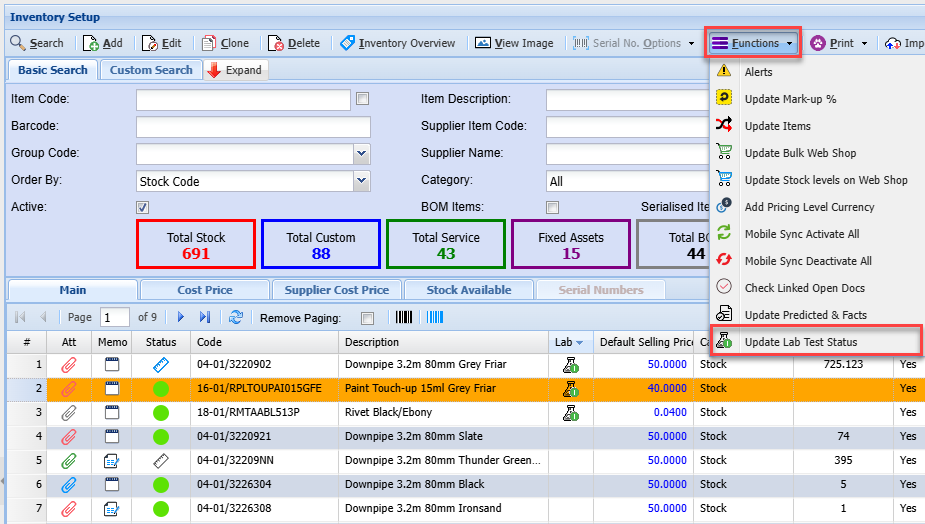Image resolution: width=925 pixels, height=524 pixels.
Task: Go to next page arrow in pager
Action: click(181, 317)
